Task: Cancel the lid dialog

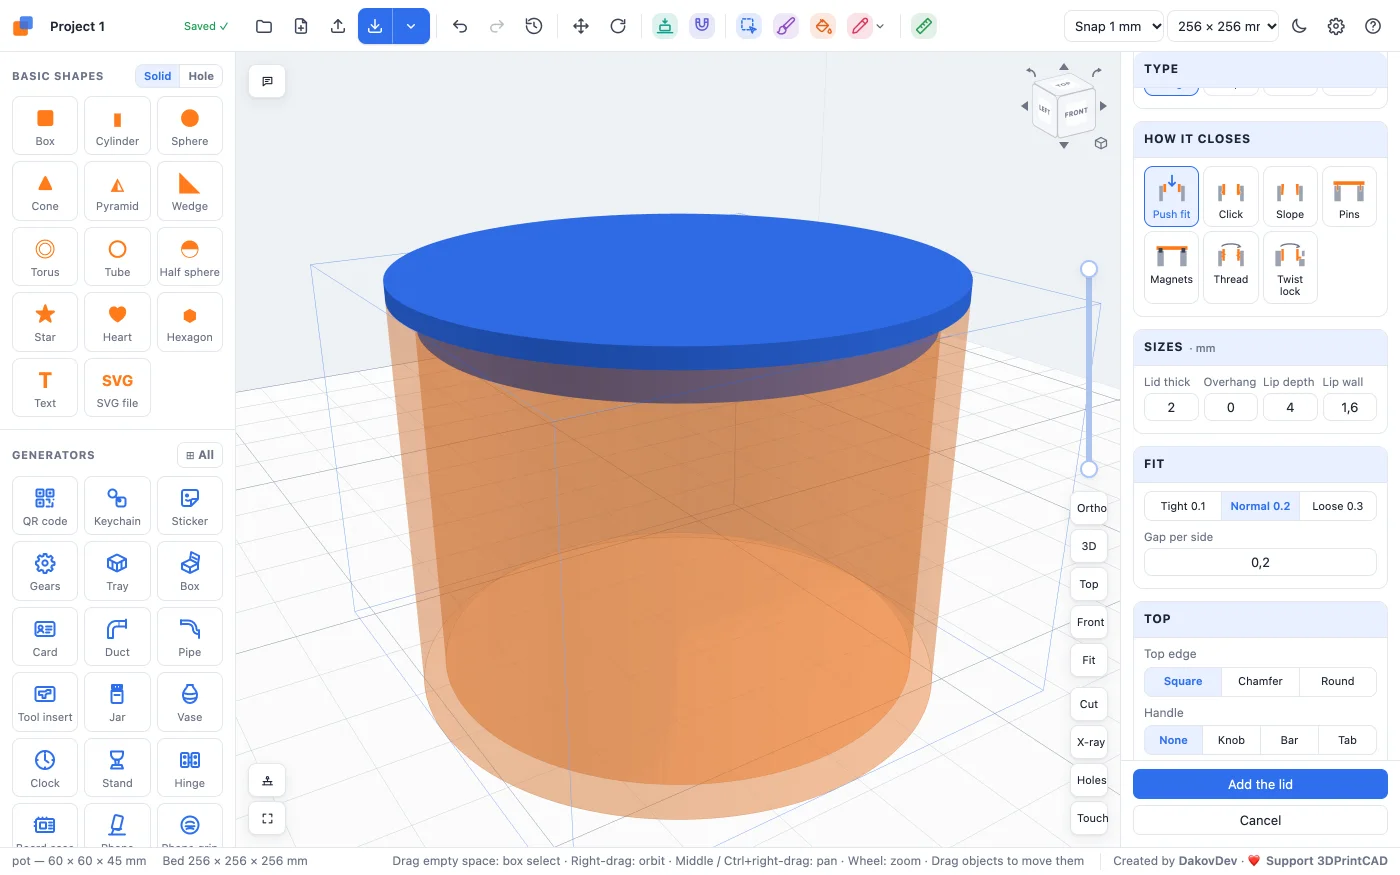Action: coord(1260,820)
